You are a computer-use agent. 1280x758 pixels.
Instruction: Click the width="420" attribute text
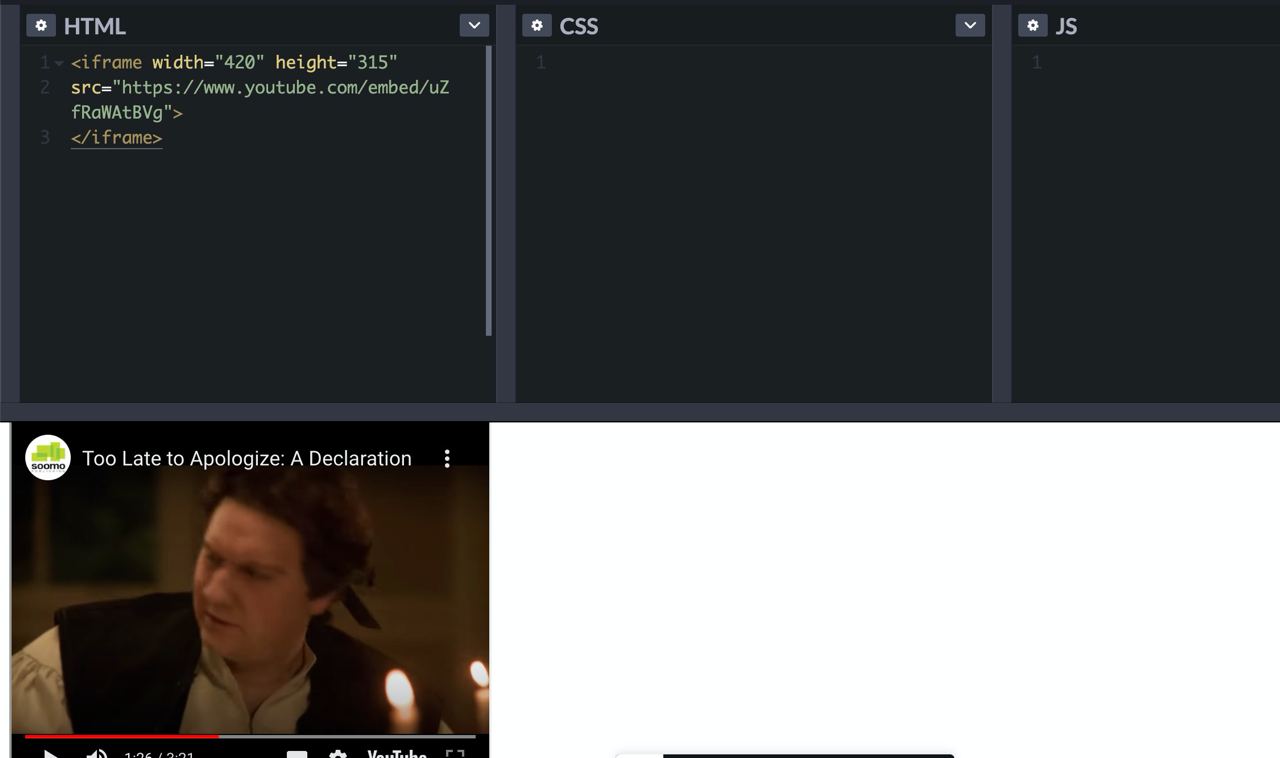click(x=208, y=63)
